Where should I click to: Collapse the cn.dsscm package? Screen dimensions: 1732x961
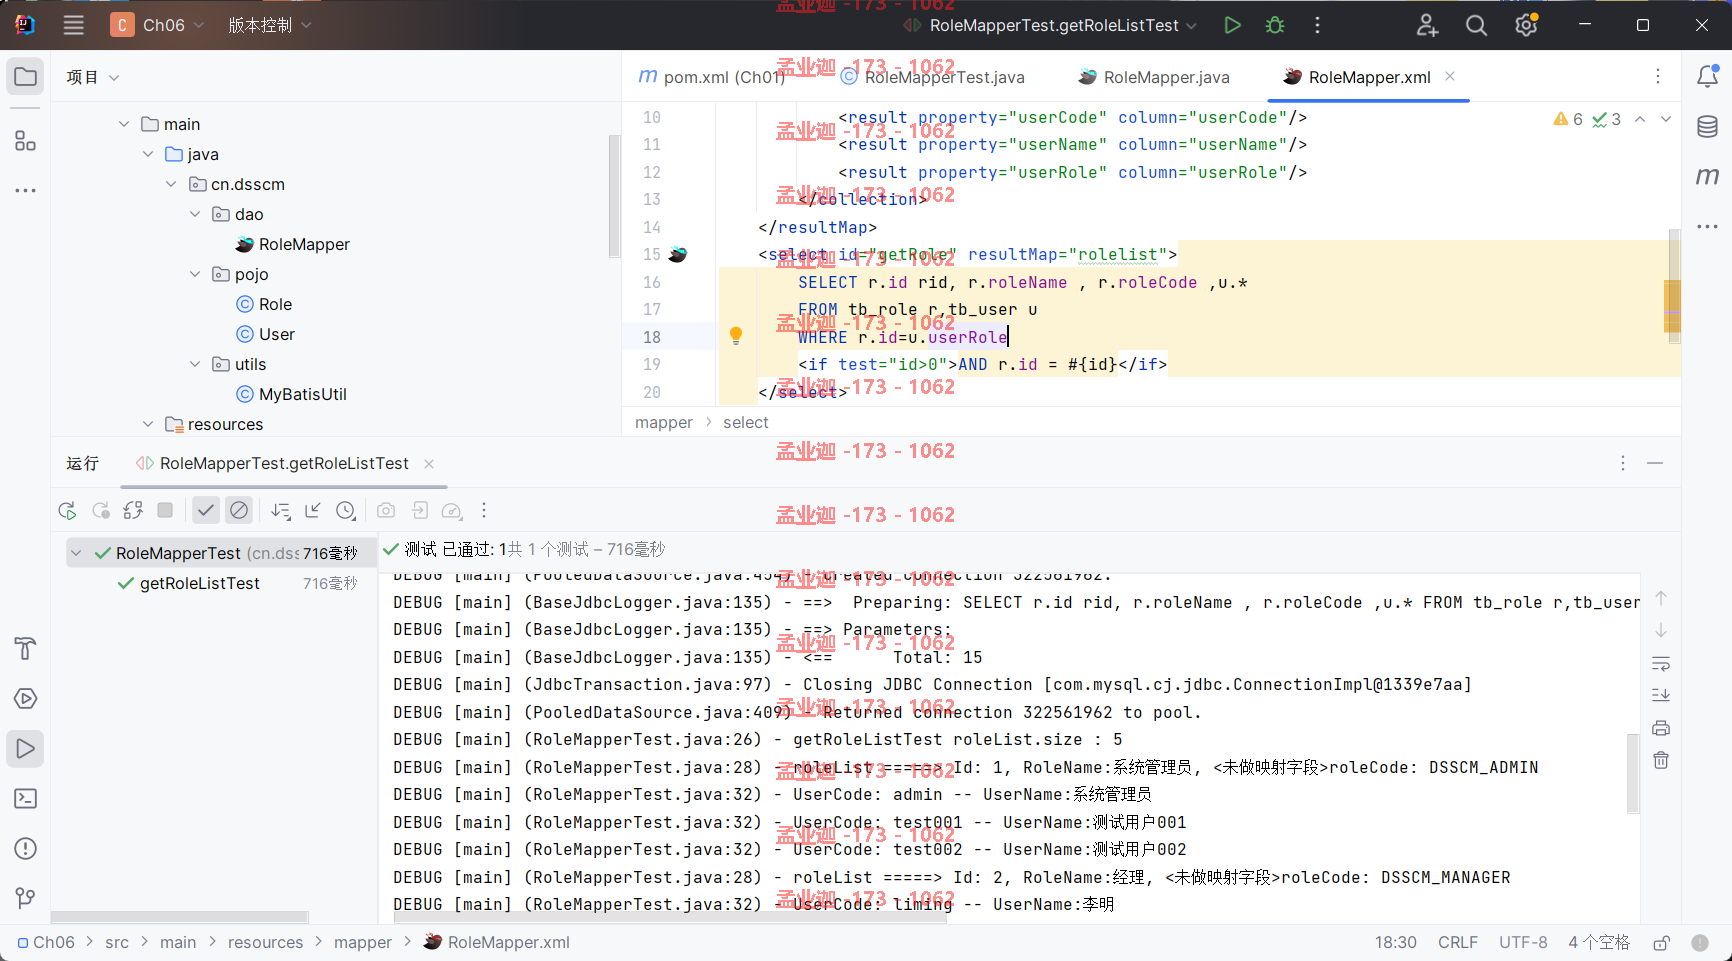(x=171, y=184)
